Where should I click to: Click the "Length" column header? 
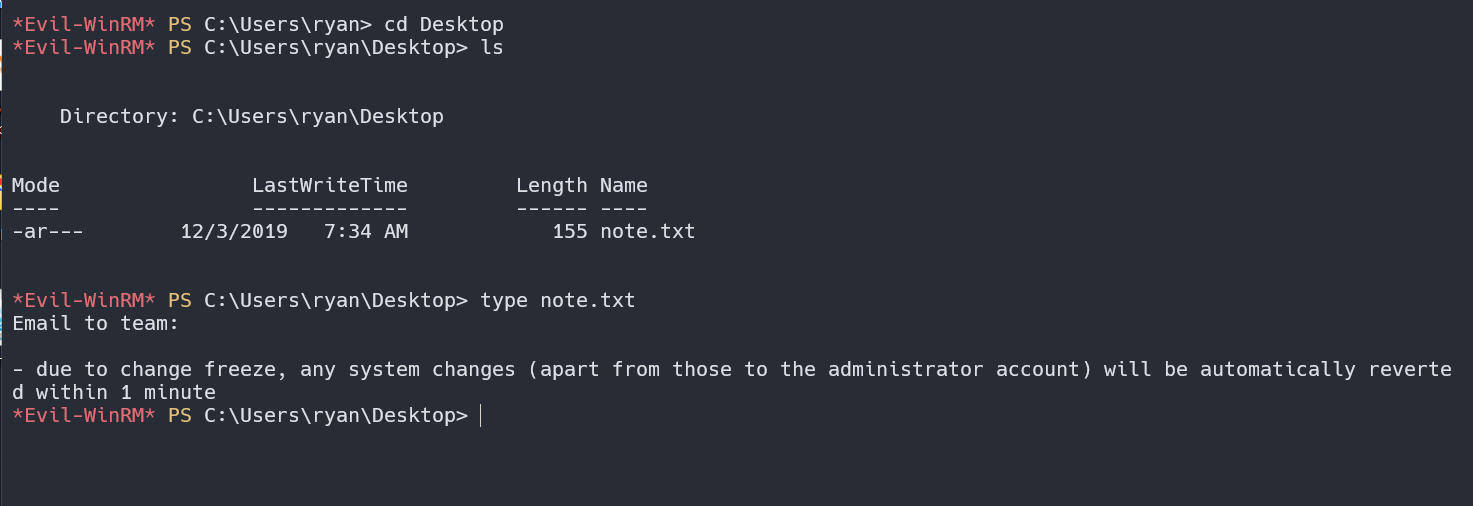[x=552, y=185]
